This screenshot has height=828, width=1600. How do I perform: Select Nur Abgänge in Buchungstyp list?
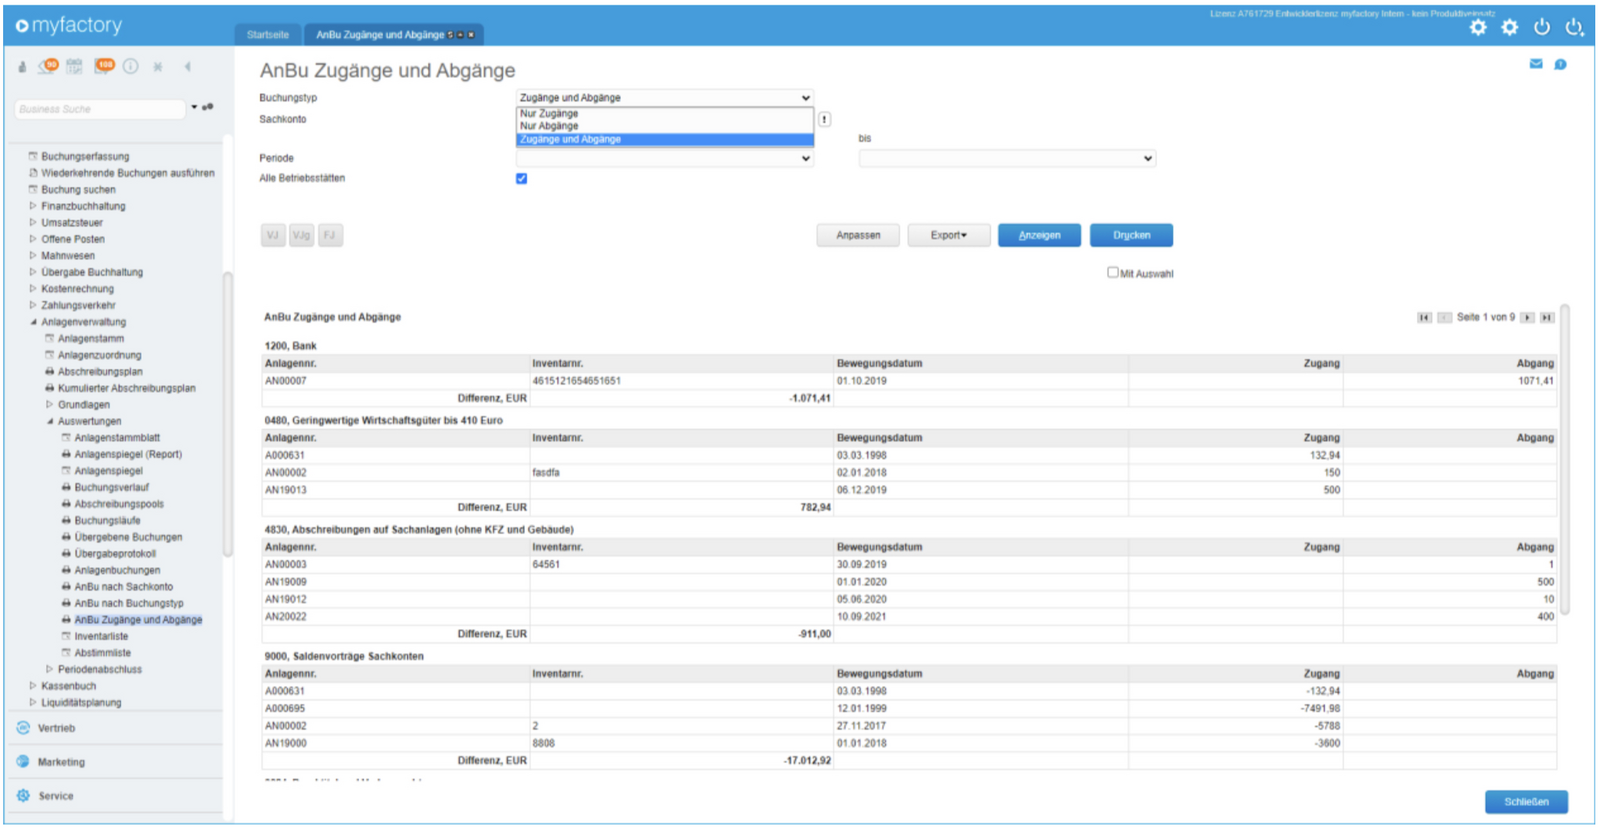tap(665, 126)
